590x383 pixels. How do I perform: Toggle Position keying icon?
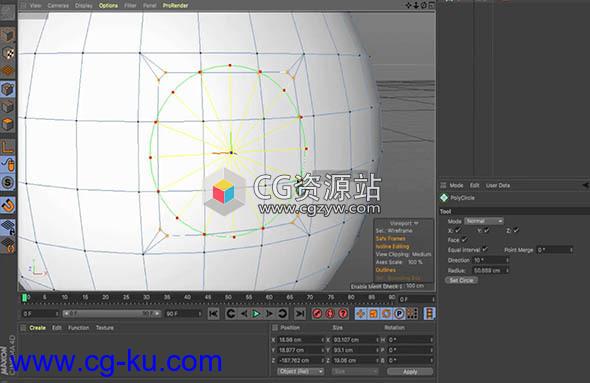tap(360, 313)
